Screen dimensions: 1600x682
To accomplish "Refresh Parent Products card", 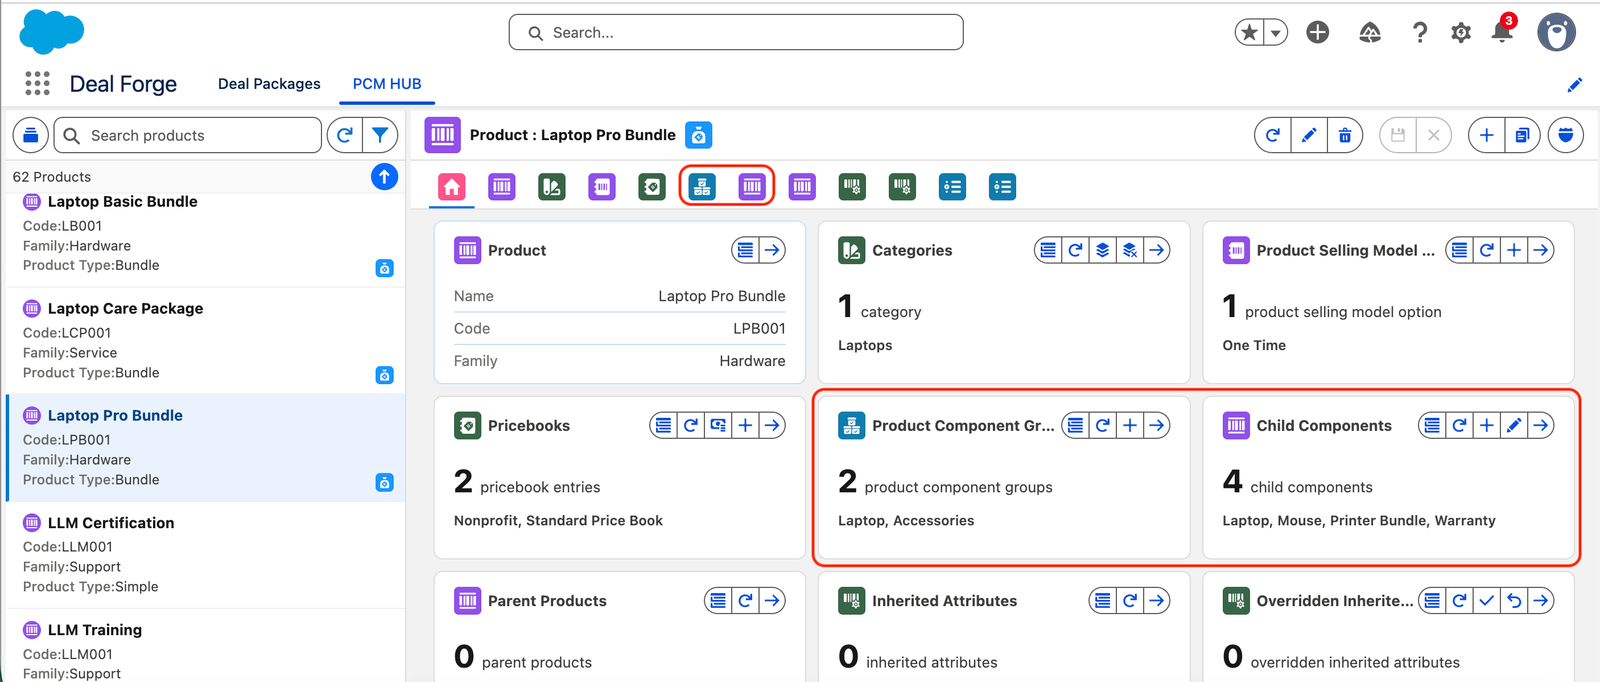I will tap(746, 600).
